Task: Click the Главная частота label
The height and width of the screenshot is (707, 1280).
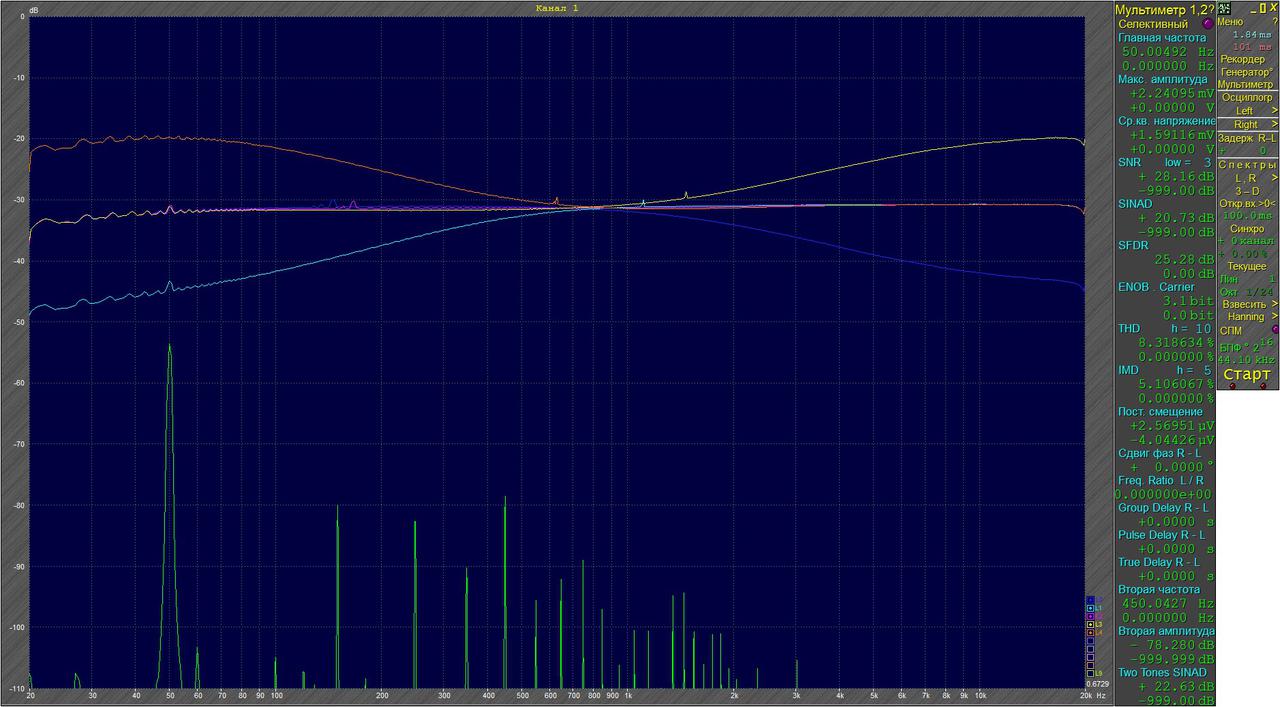Action: click(x=1162, y=37)
